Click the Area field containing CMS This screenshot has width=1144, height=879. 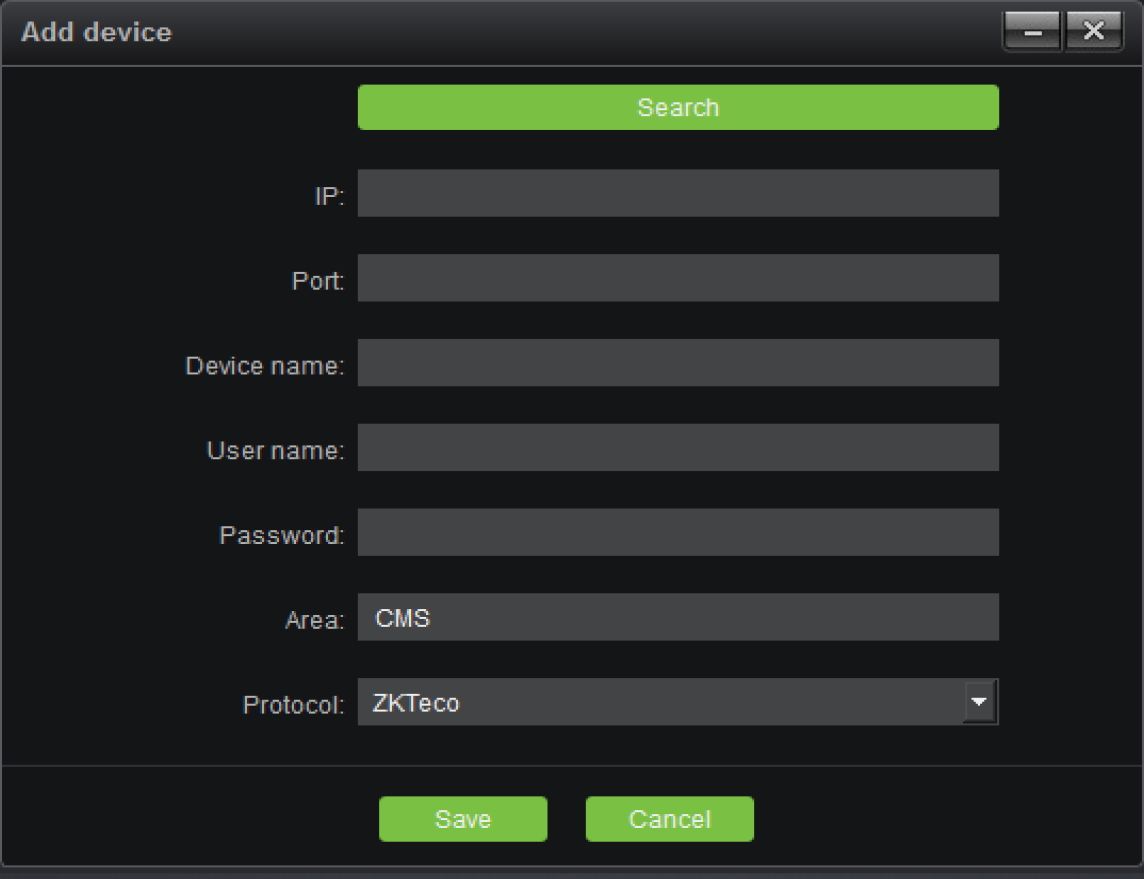point(678,617)
